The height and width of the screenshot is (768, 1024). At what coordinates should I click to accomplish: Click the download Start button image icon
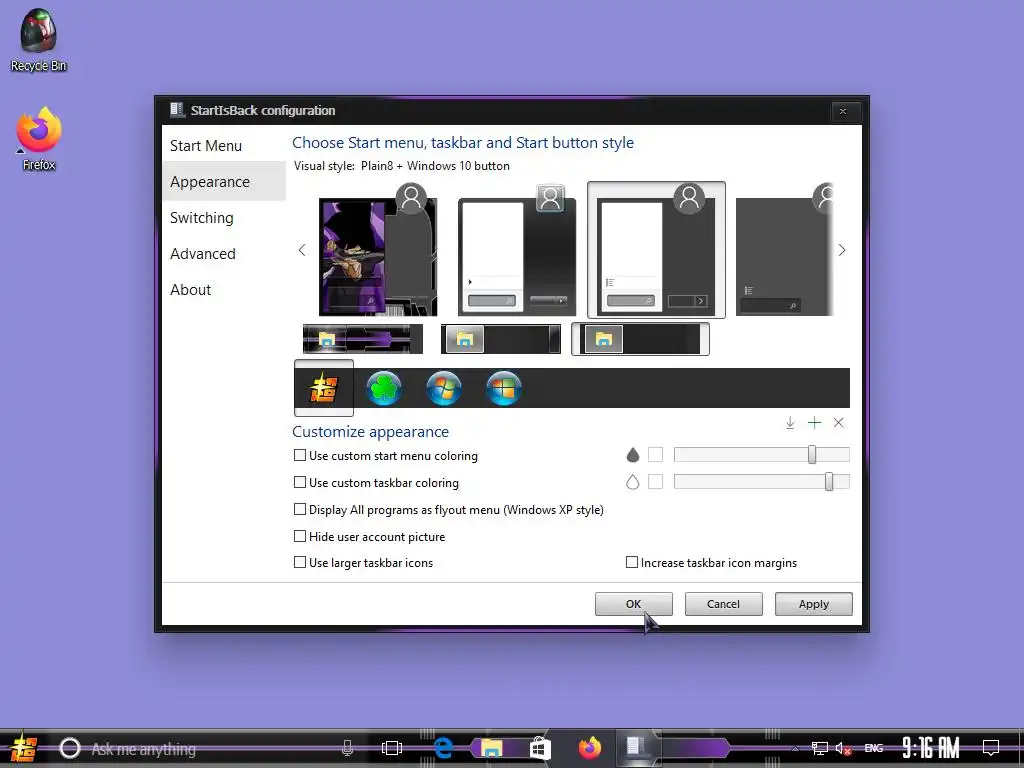coord(790,423)
